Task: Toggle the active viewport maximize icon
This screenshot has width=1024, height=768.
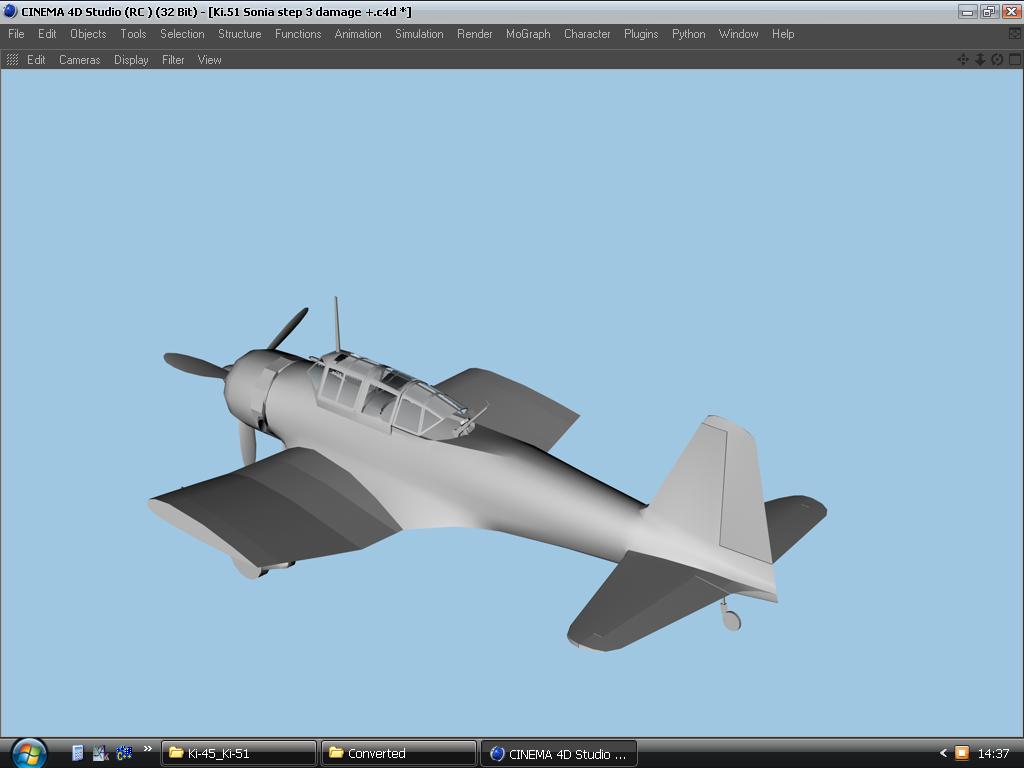Action: click(1014, 60)
